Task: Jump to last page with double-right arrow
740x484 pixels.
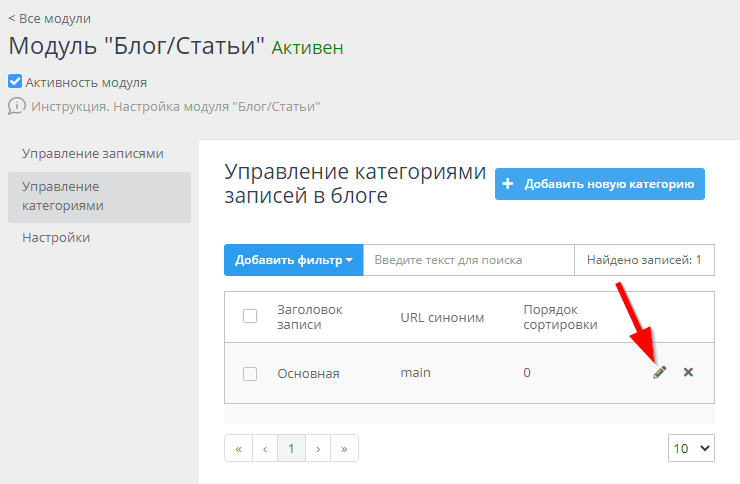Action: (x=344, y=449)
